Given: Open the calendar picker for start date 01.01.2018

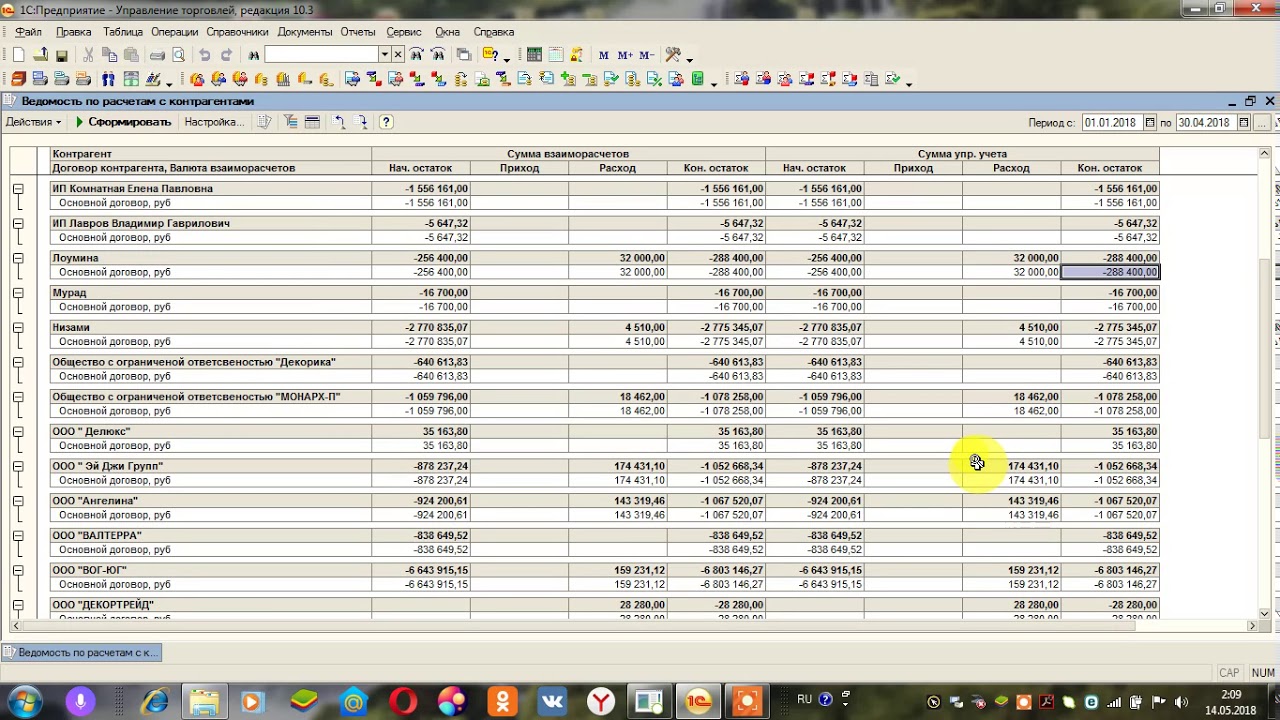Looking at the screenshot, I should [1150, 123].
